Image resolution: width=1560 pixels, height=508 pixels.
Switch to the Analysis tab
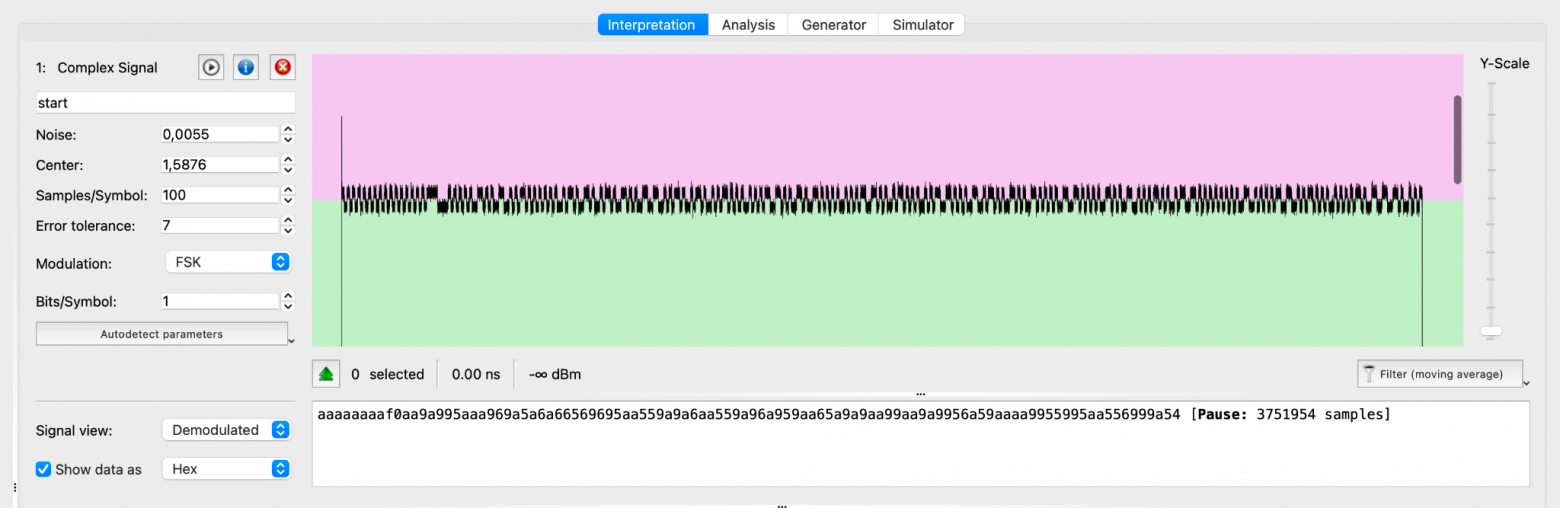click(x=748, y=25)
